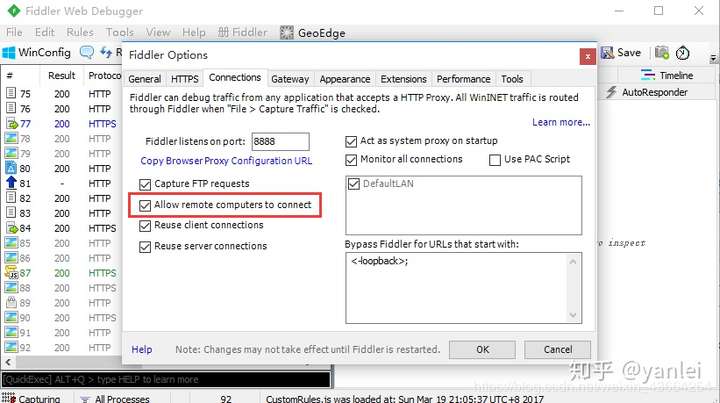
Task: Toggle Reuse server connections checkbox
Action: (x=145, y=247)
